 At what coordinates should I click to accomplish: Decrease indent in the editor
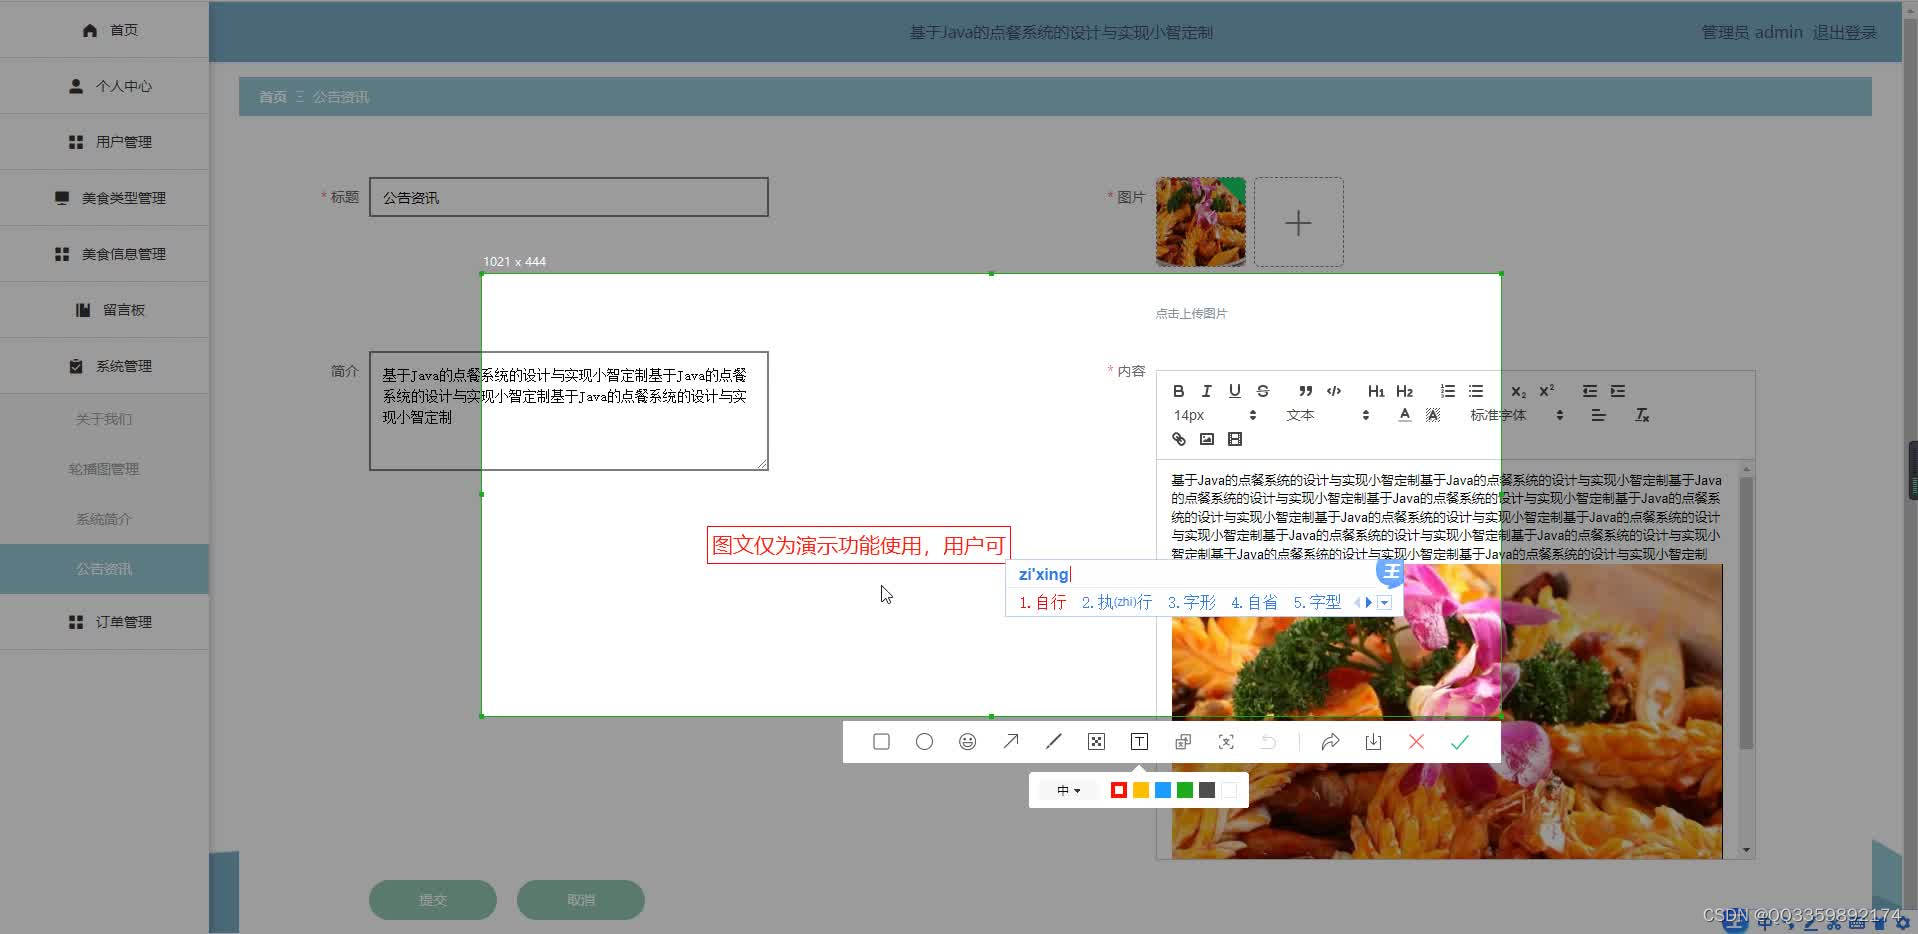pos(1589,391)
